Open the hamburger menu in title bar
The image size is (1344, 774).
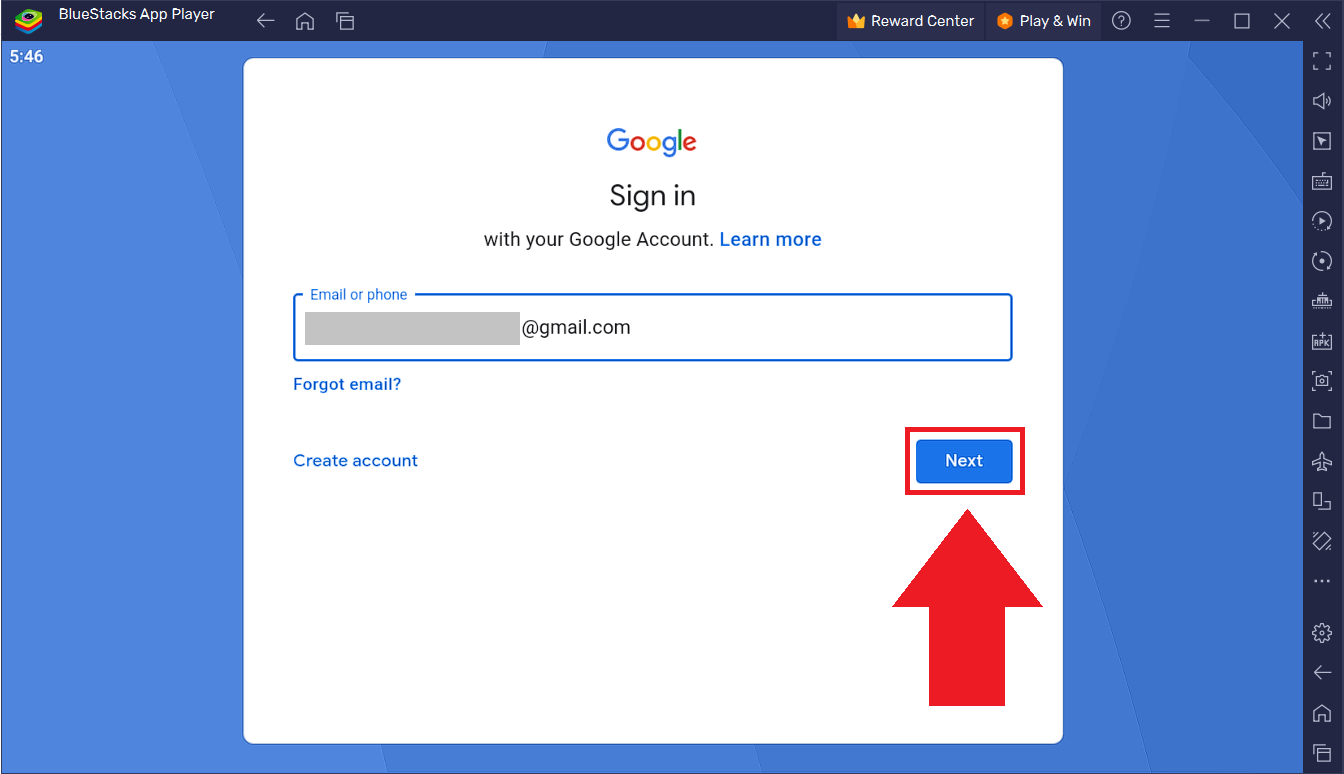[x=1162, y=21]
